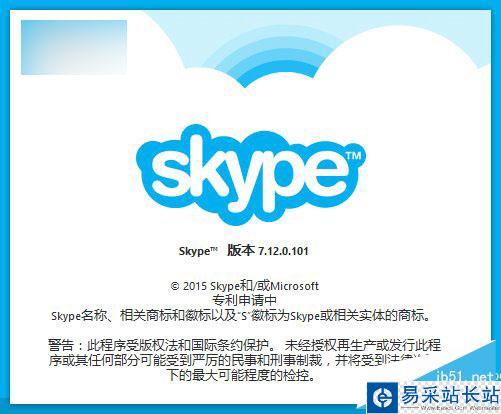Click the last line 下的最大可能程度的检控
Screen dimensions: 501x414
coord(241,376)
